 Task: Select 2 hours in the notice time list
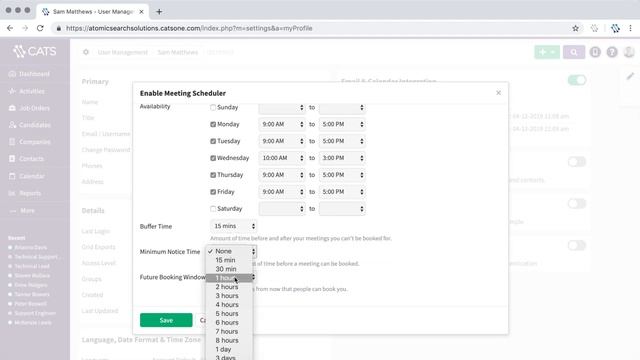click(x=229, y=287)
